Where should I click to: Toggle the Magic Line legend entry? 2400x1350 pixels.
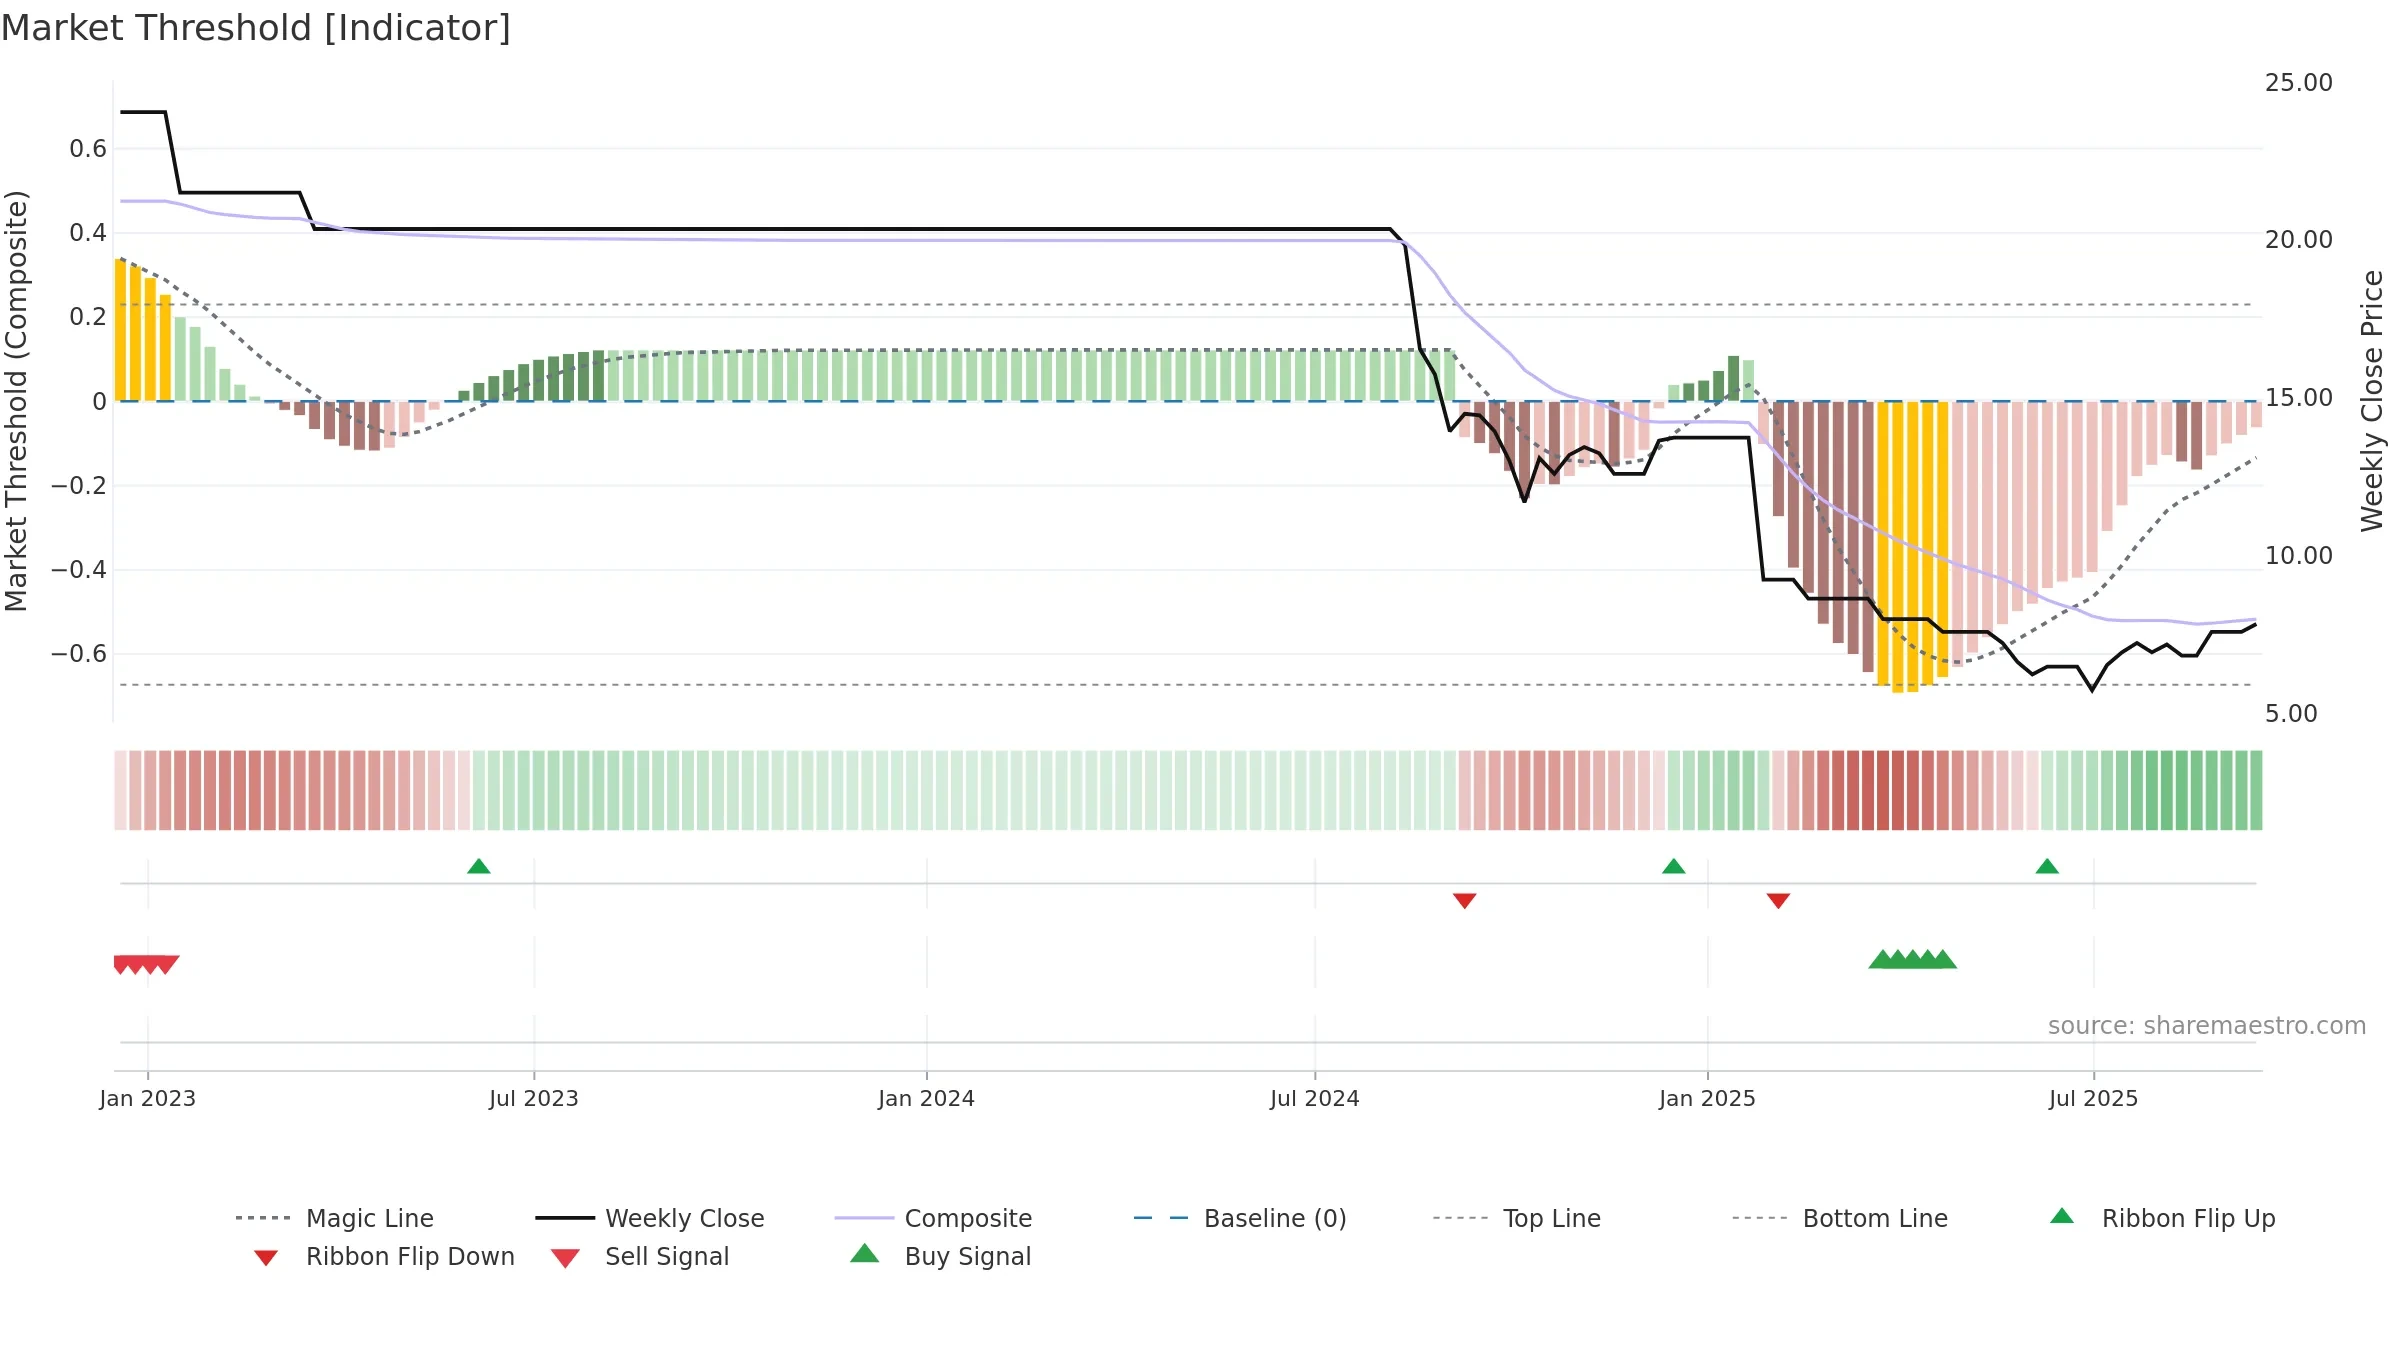pyautogui.click(x=334, y=1218)
